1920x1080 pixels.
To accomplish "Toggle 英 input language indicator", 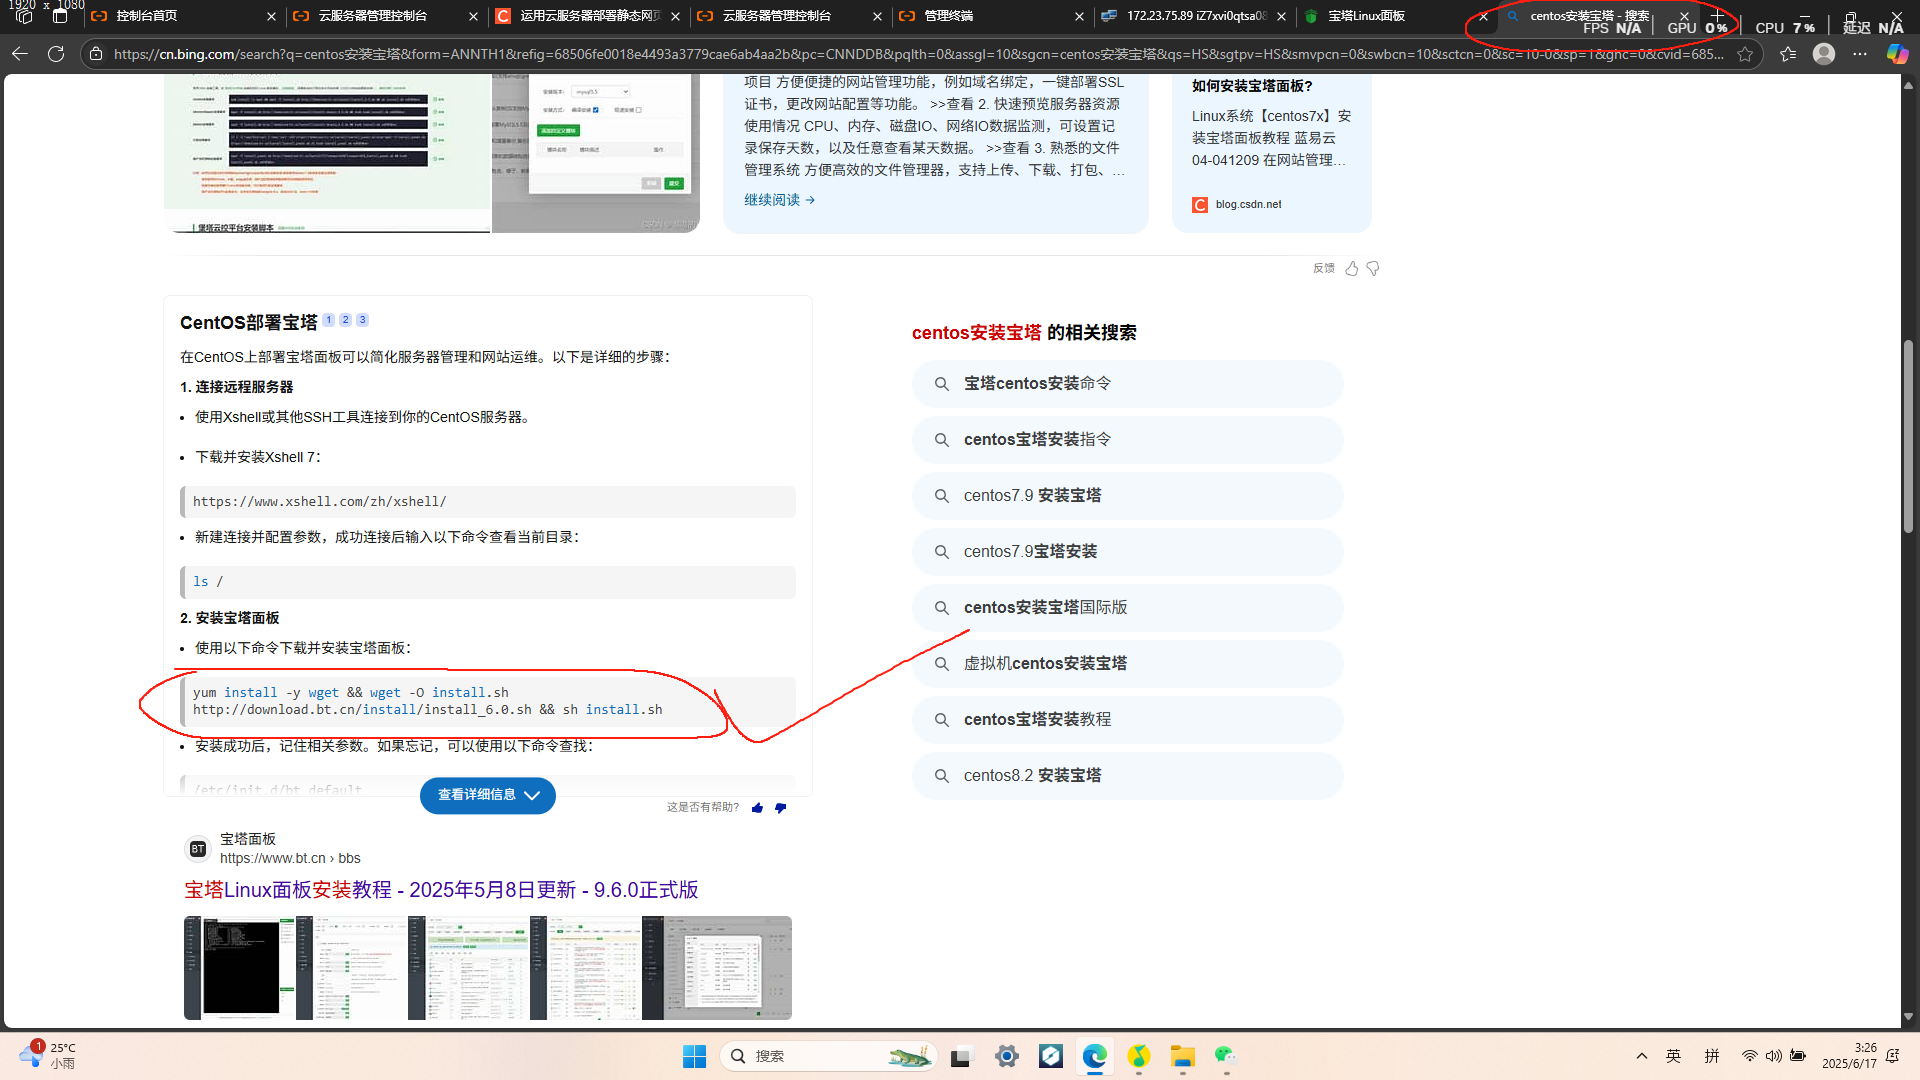I will (x=1674, y=1056).
